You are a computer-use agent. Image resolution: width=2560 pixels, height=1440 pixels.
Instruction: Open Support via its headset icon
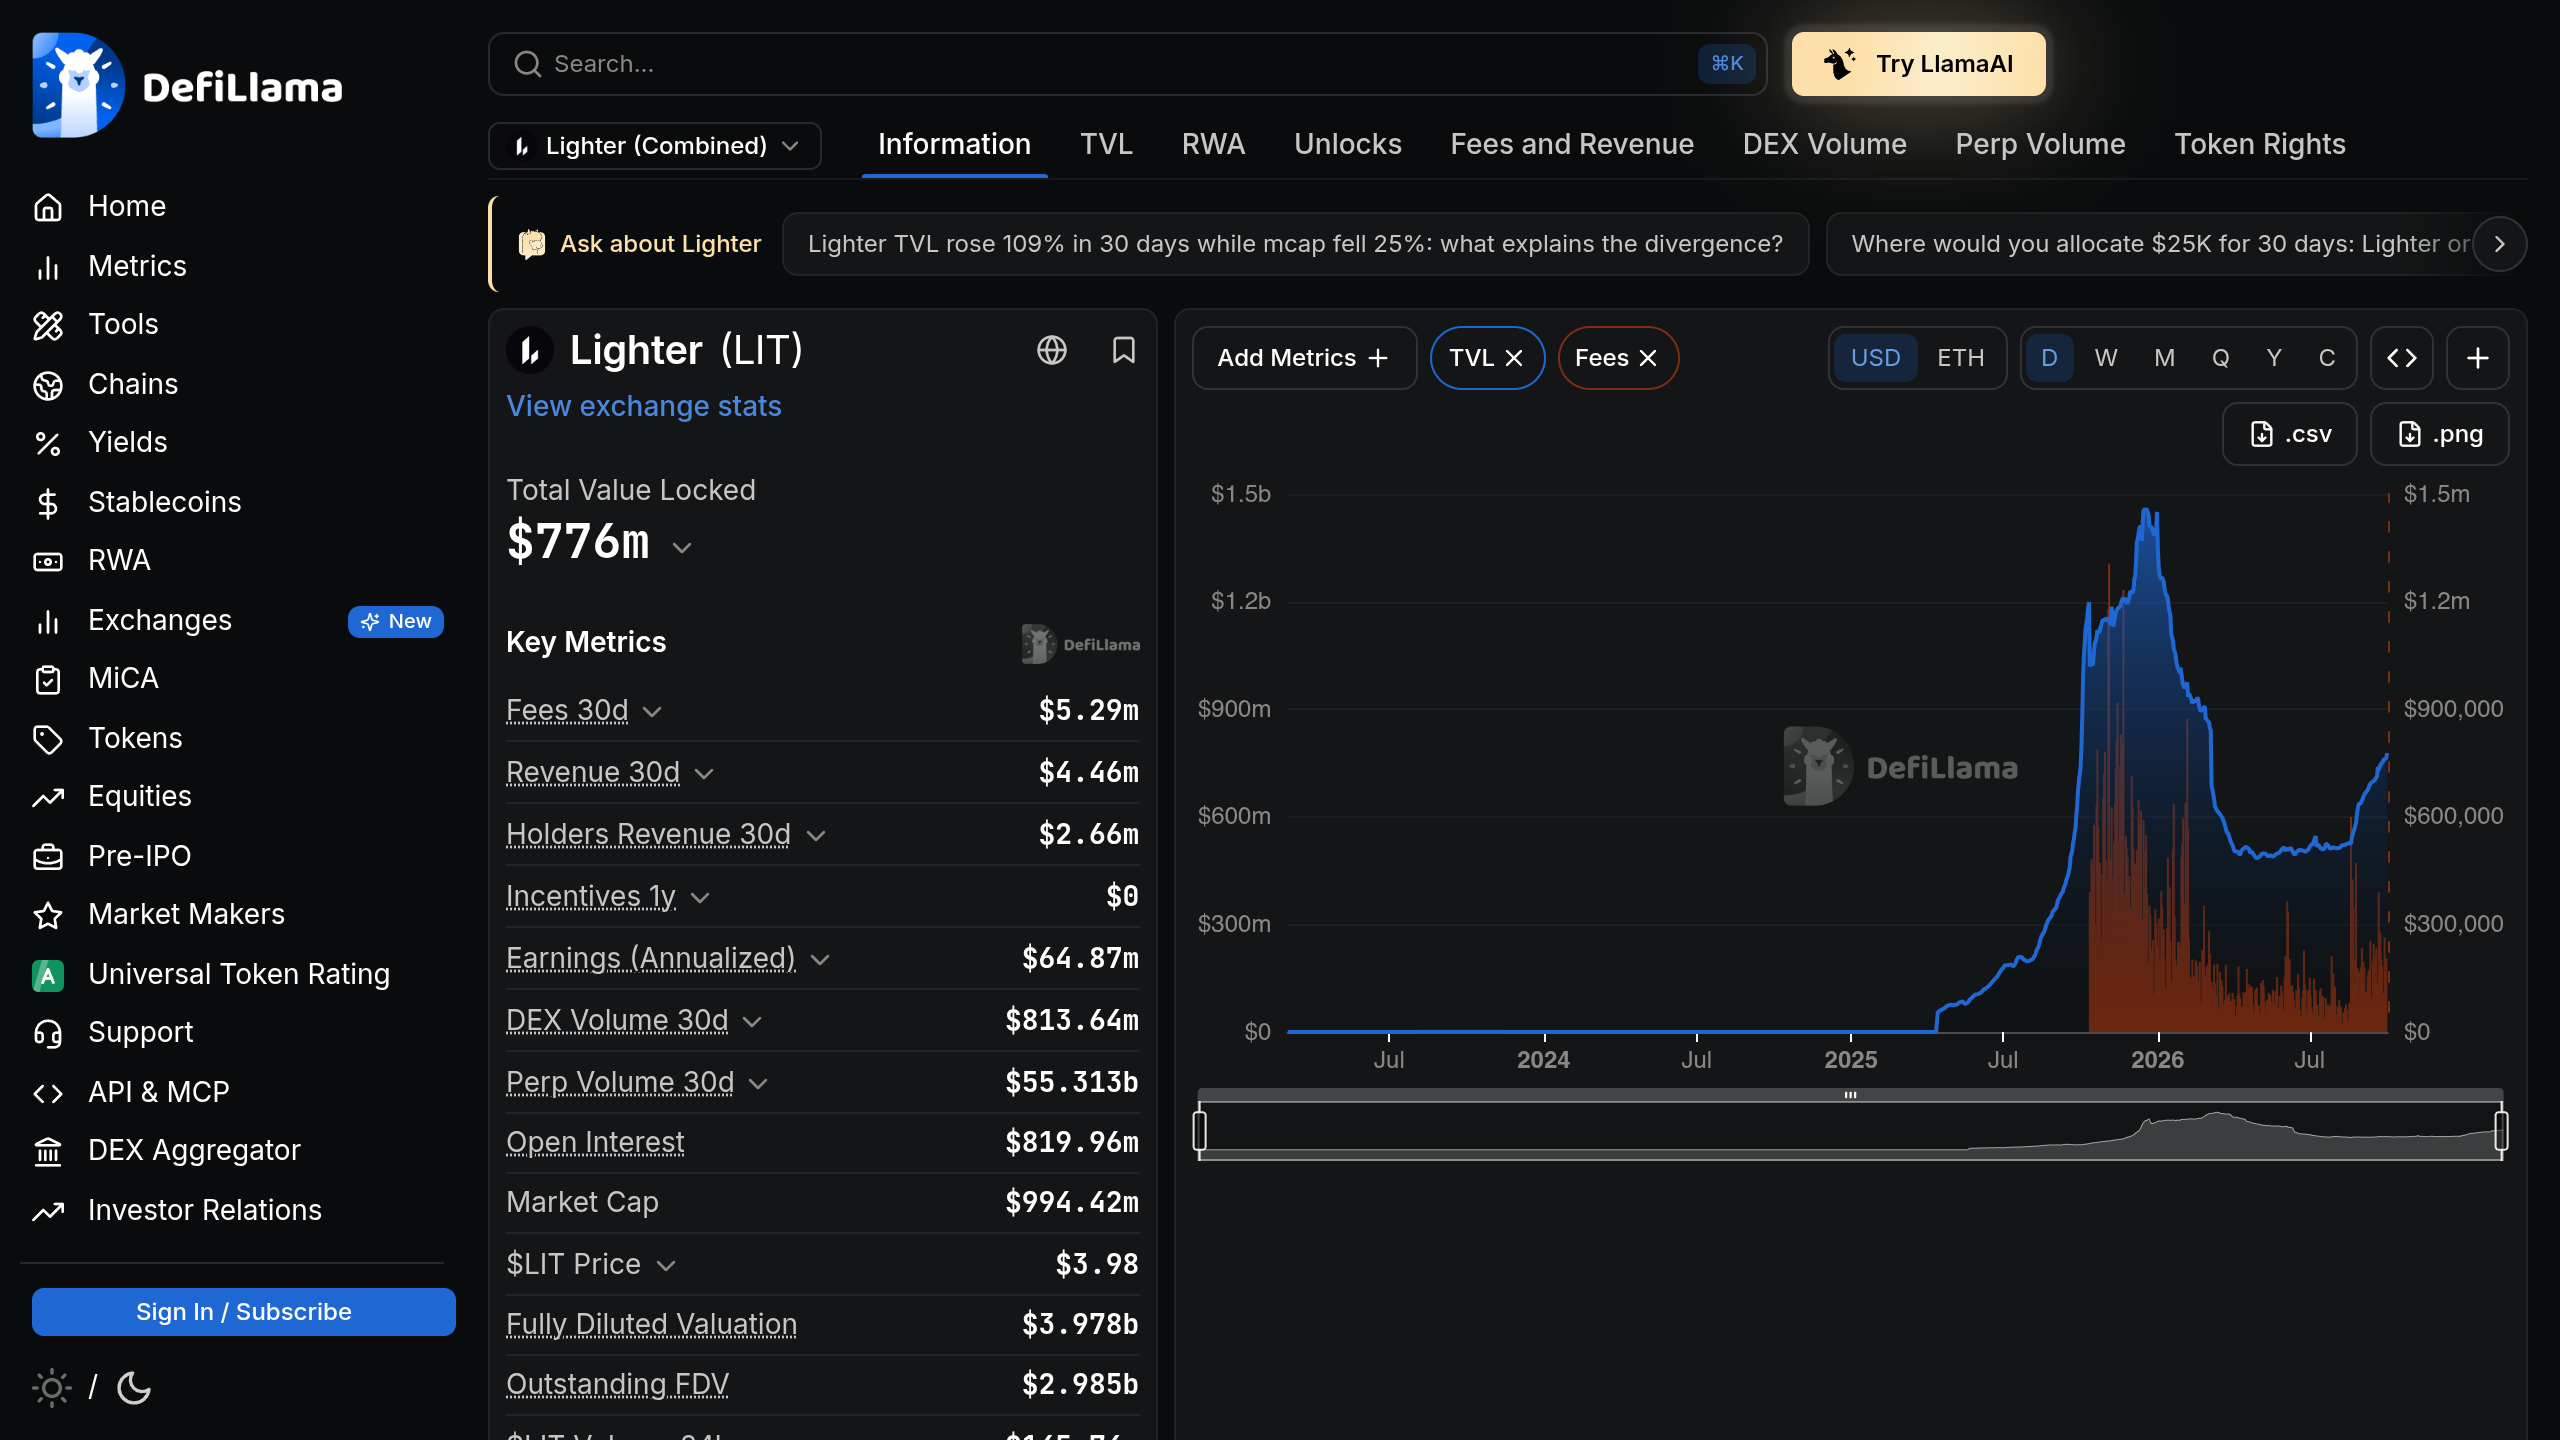click(x=48, y=1033)
